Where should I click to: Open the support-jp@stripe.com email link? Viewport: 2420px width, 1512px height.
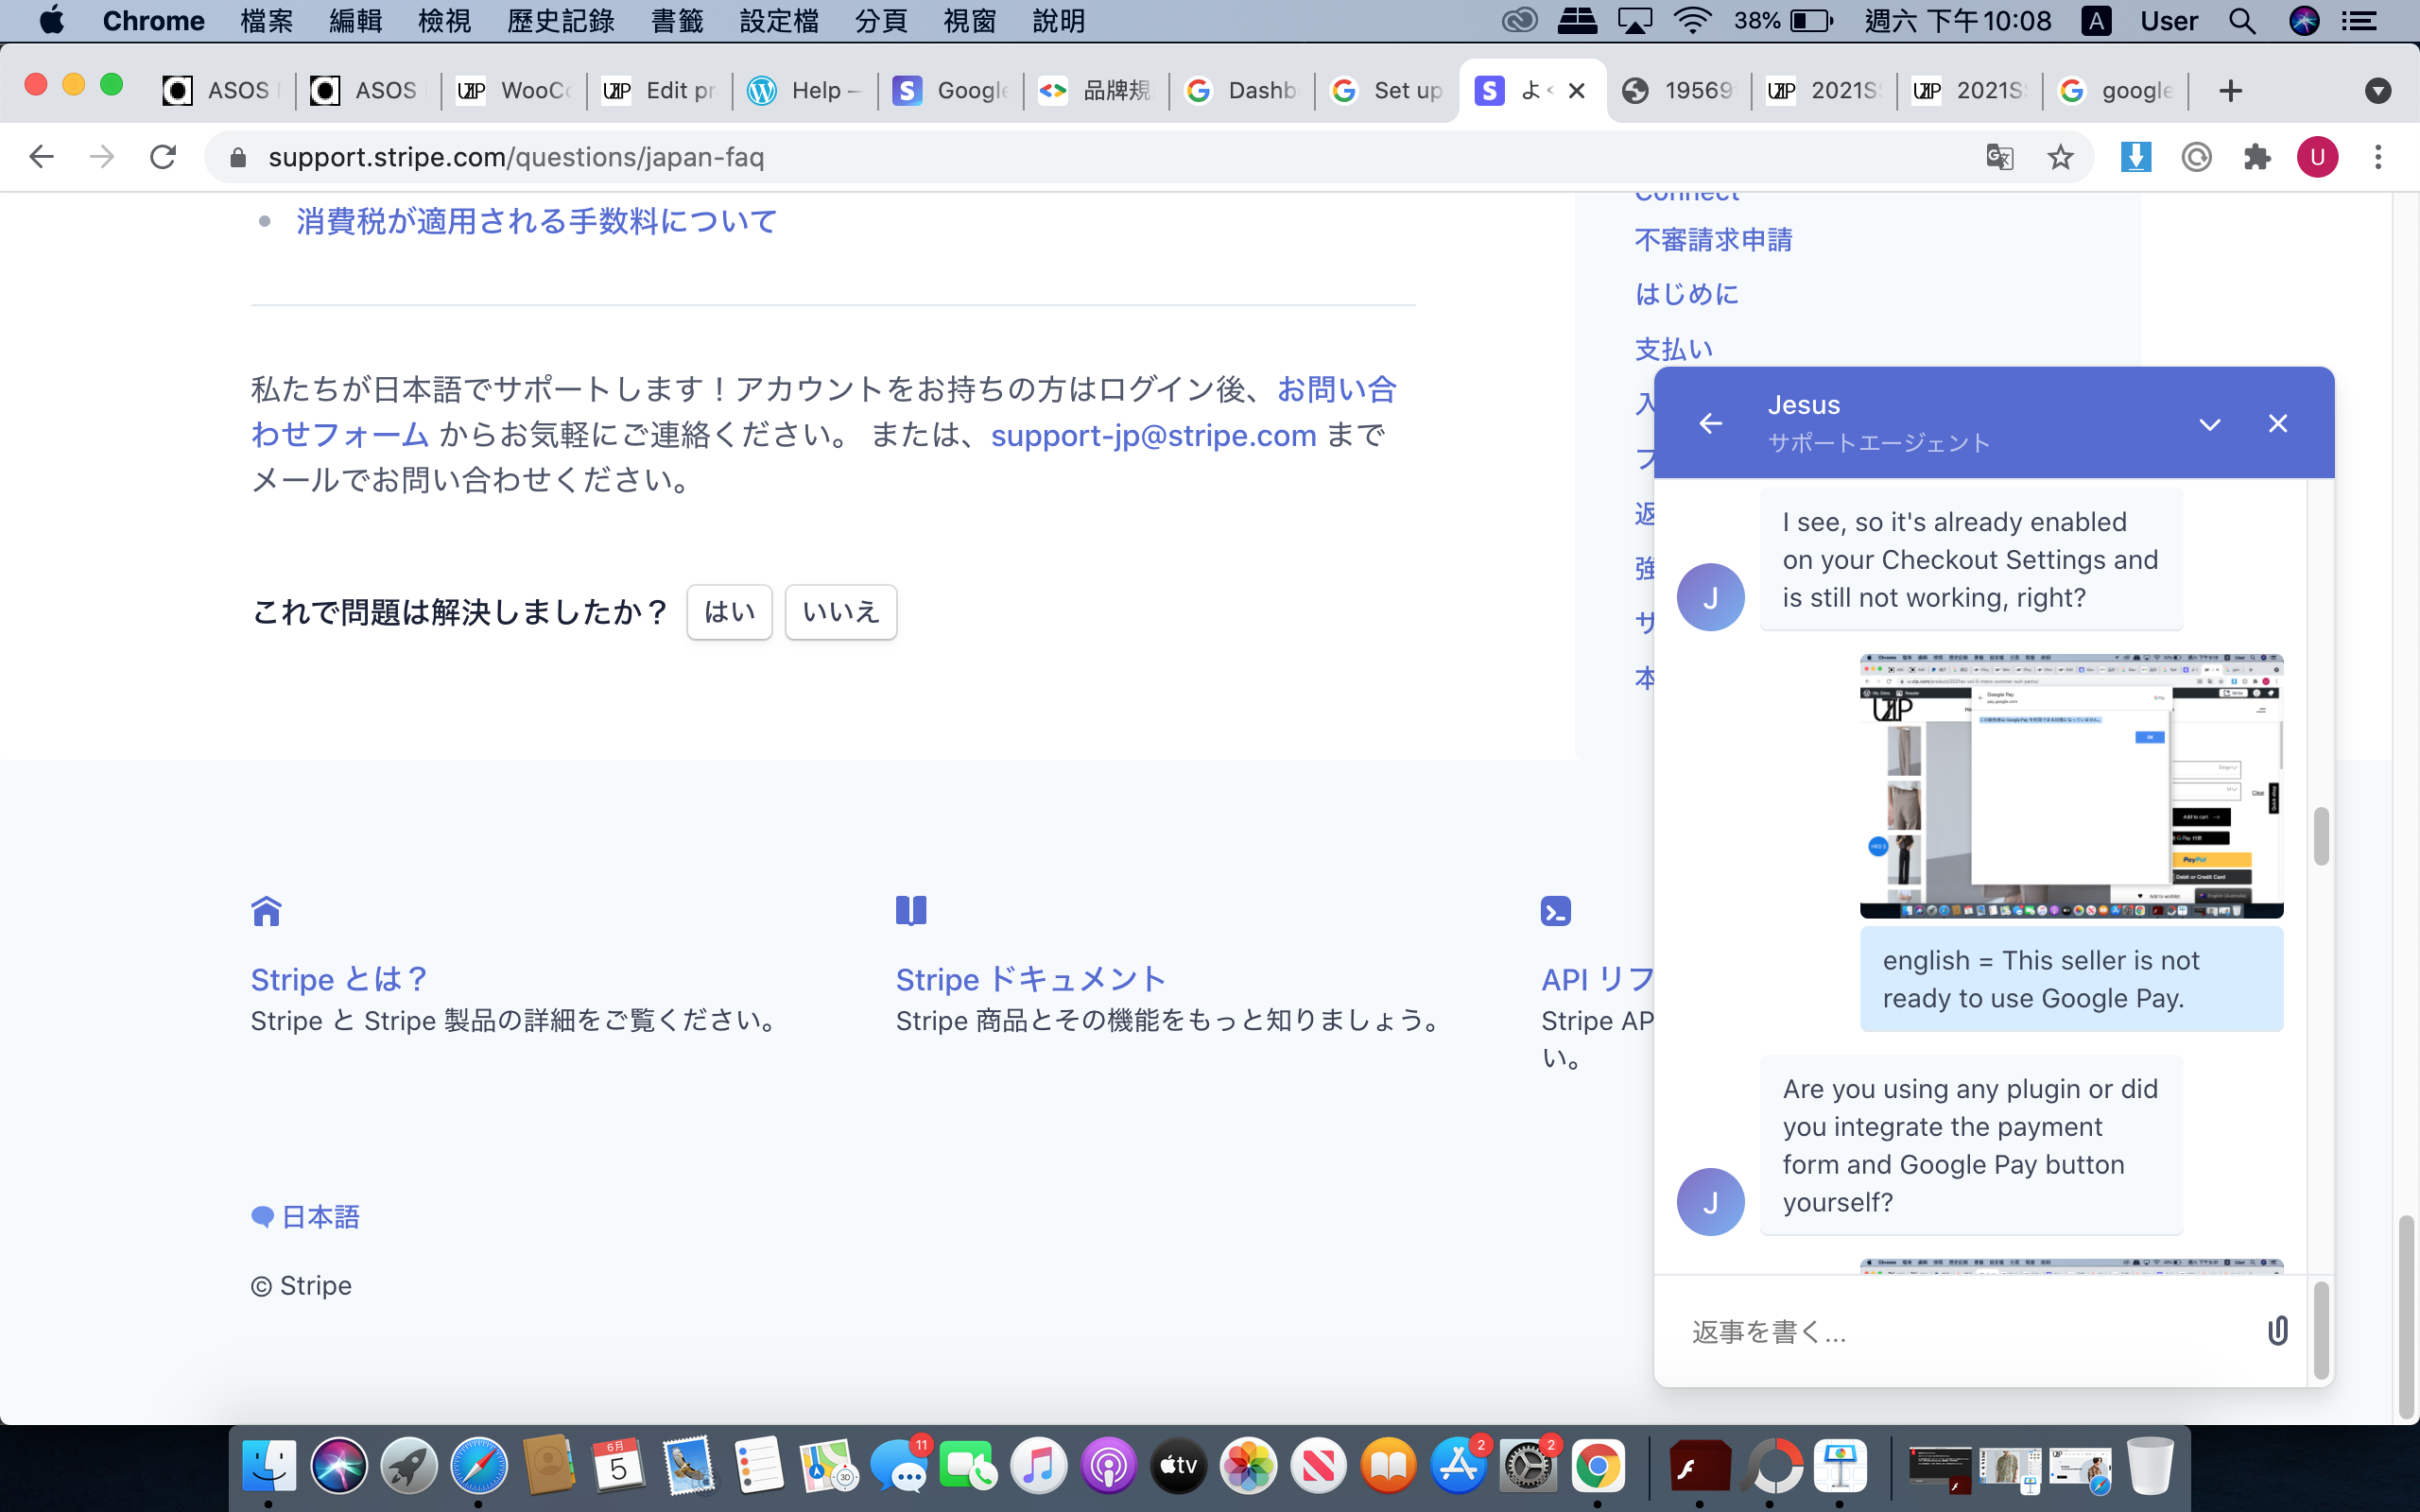click(1153, 436)
